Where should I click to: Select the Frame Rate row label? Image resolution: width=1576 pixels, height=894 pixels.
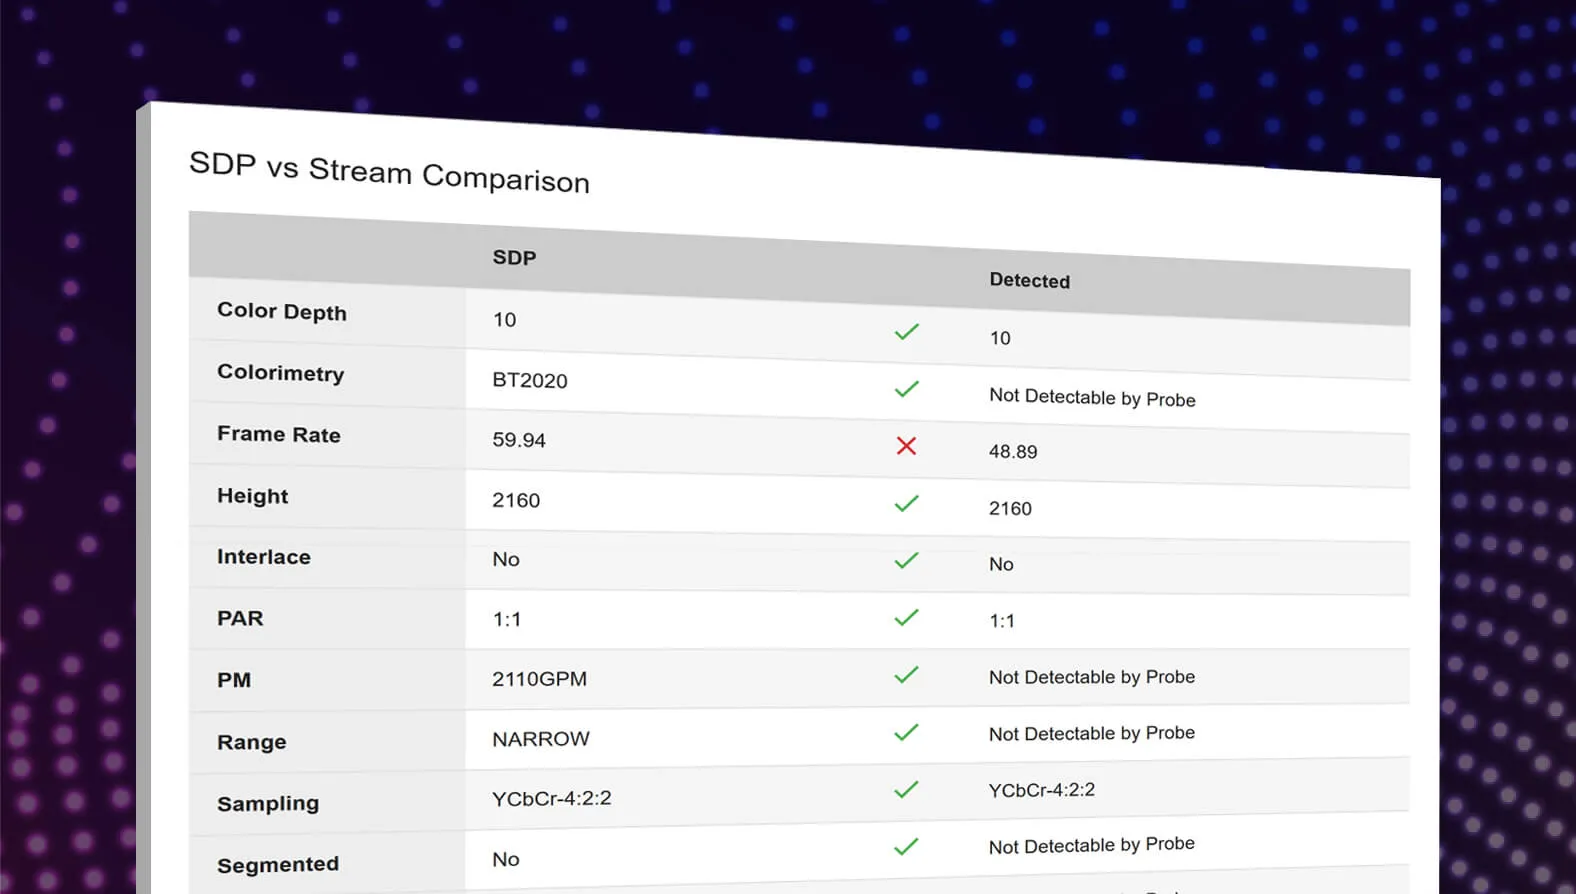point(279,435)
